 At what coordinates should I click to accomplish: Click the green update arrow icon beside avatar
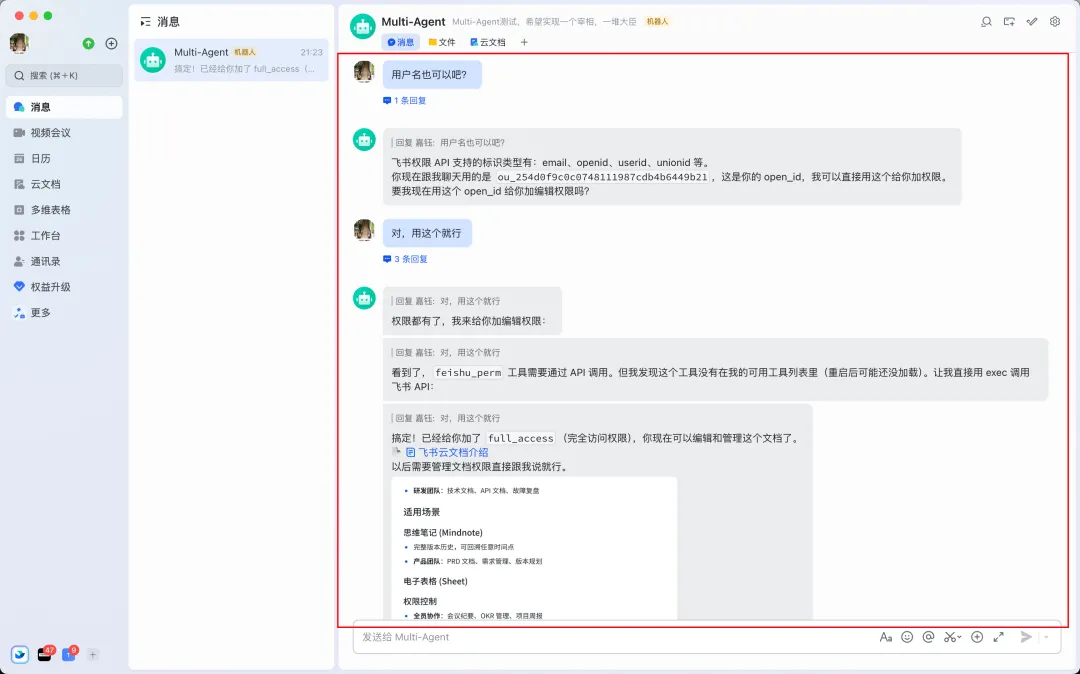pyautogui.click(x=88, y=43)
